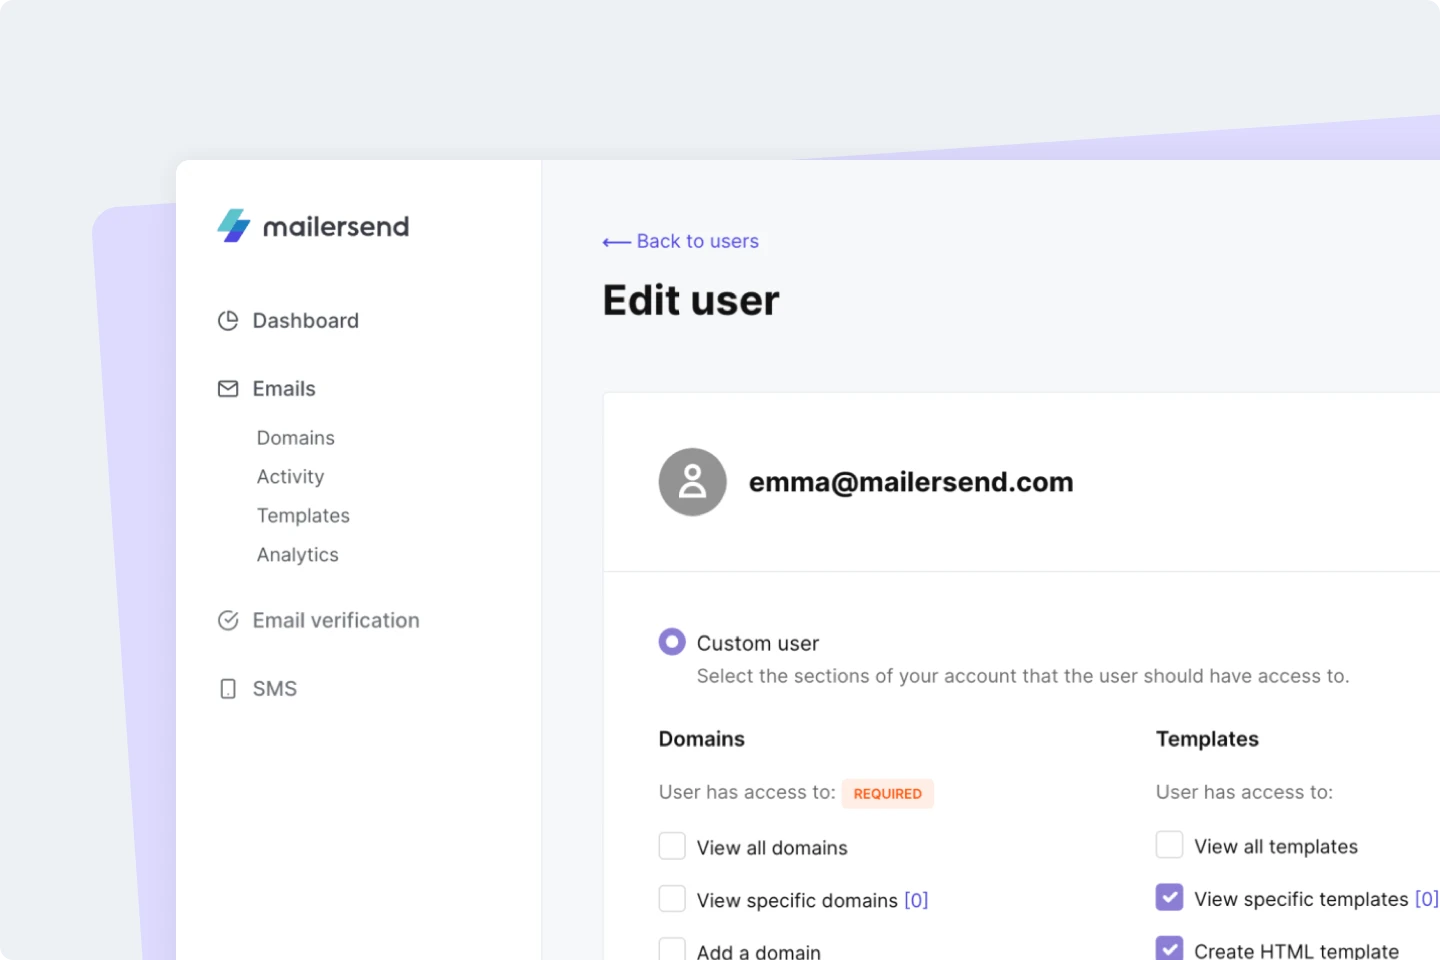Go to the Domains submenu item
Viewport: 1440px width, 960px height.
296,438
